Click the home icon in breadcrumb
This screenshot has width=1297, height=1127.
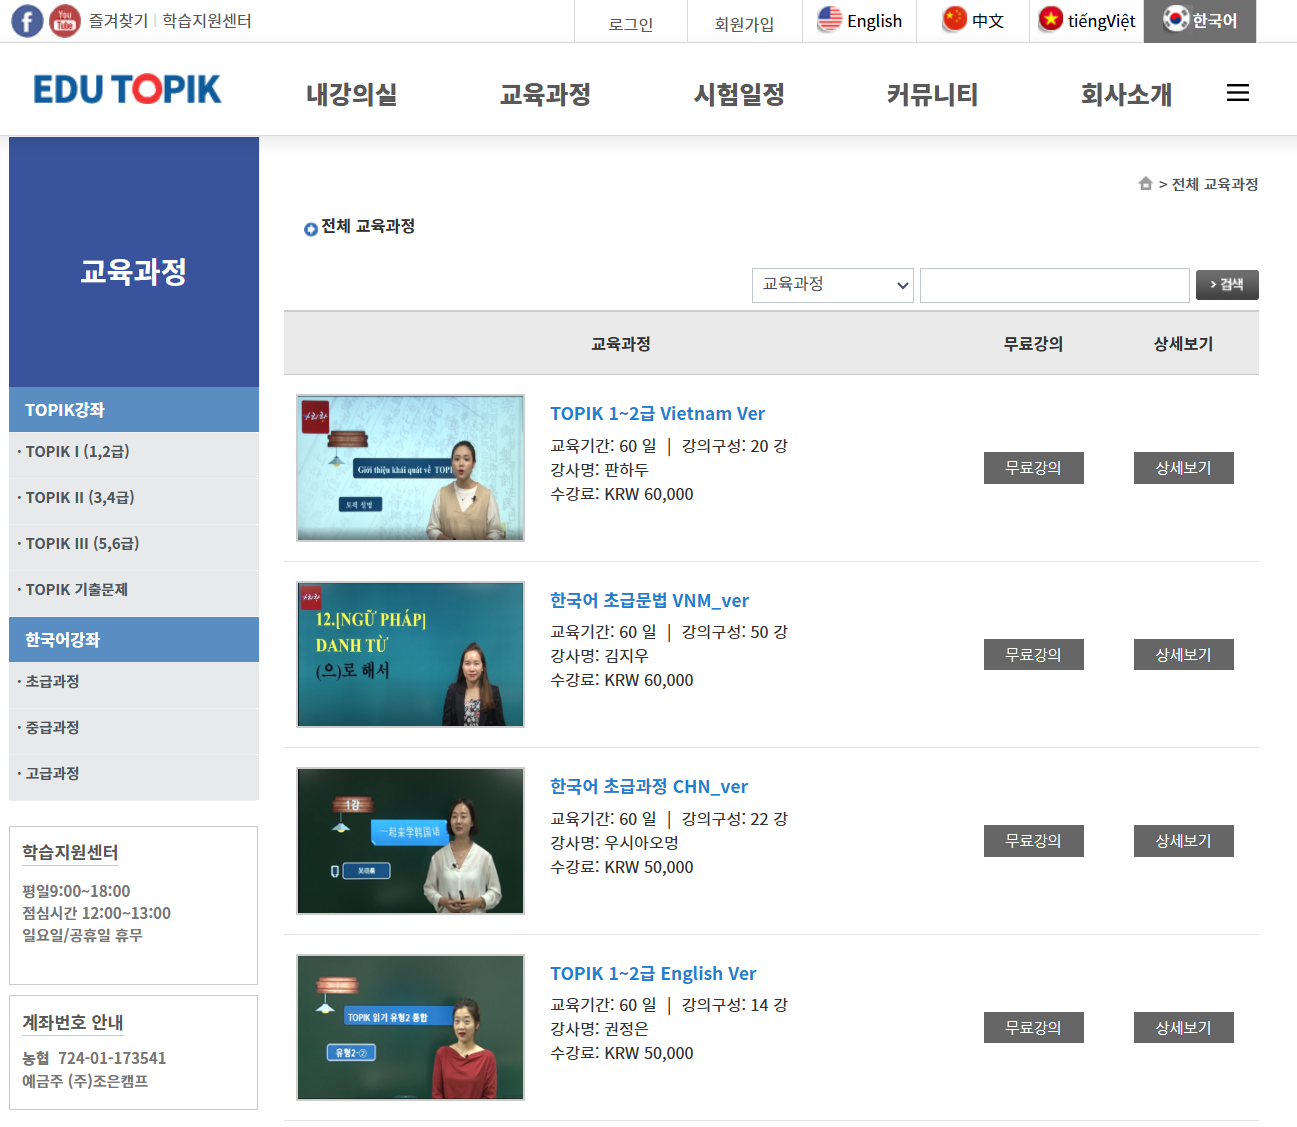click(1145, 184)
